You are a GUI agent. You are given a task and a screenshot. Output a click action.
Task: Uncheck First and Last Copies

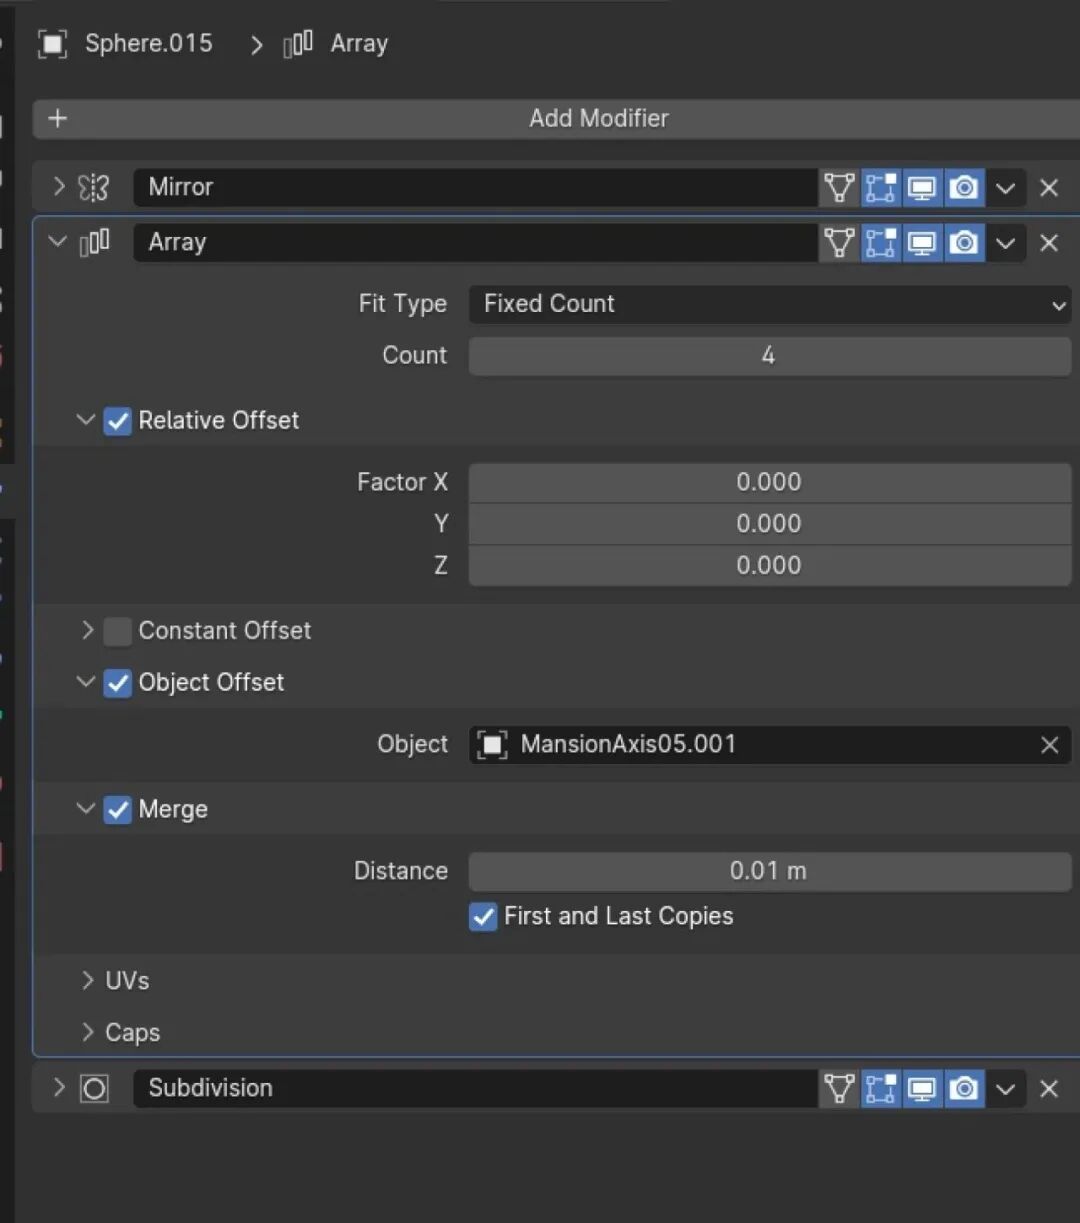(483, 916)
